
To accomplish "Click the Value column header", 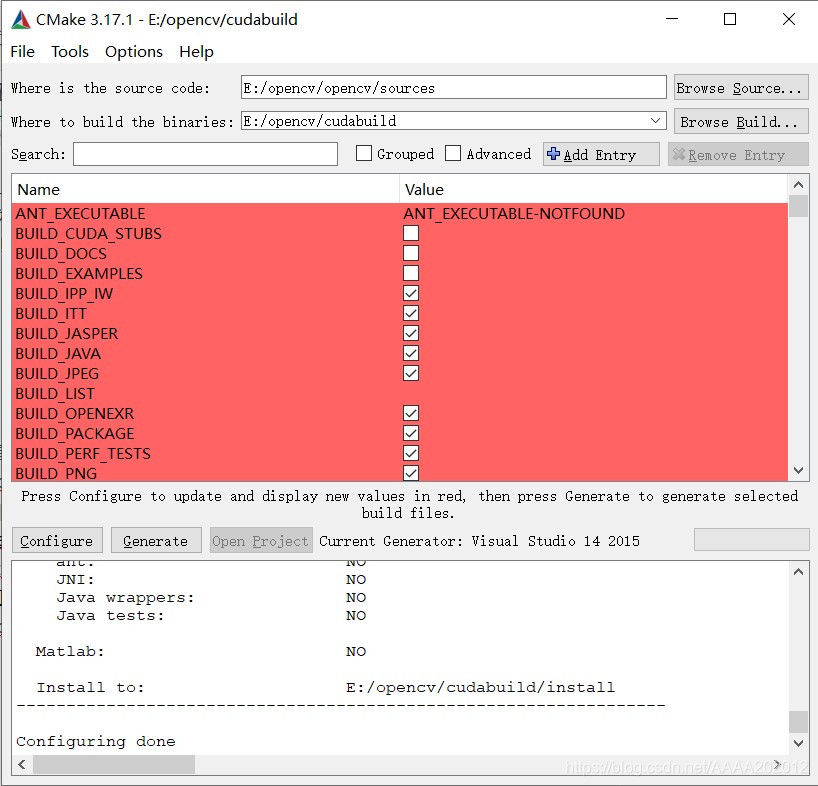I will (593, 189).
